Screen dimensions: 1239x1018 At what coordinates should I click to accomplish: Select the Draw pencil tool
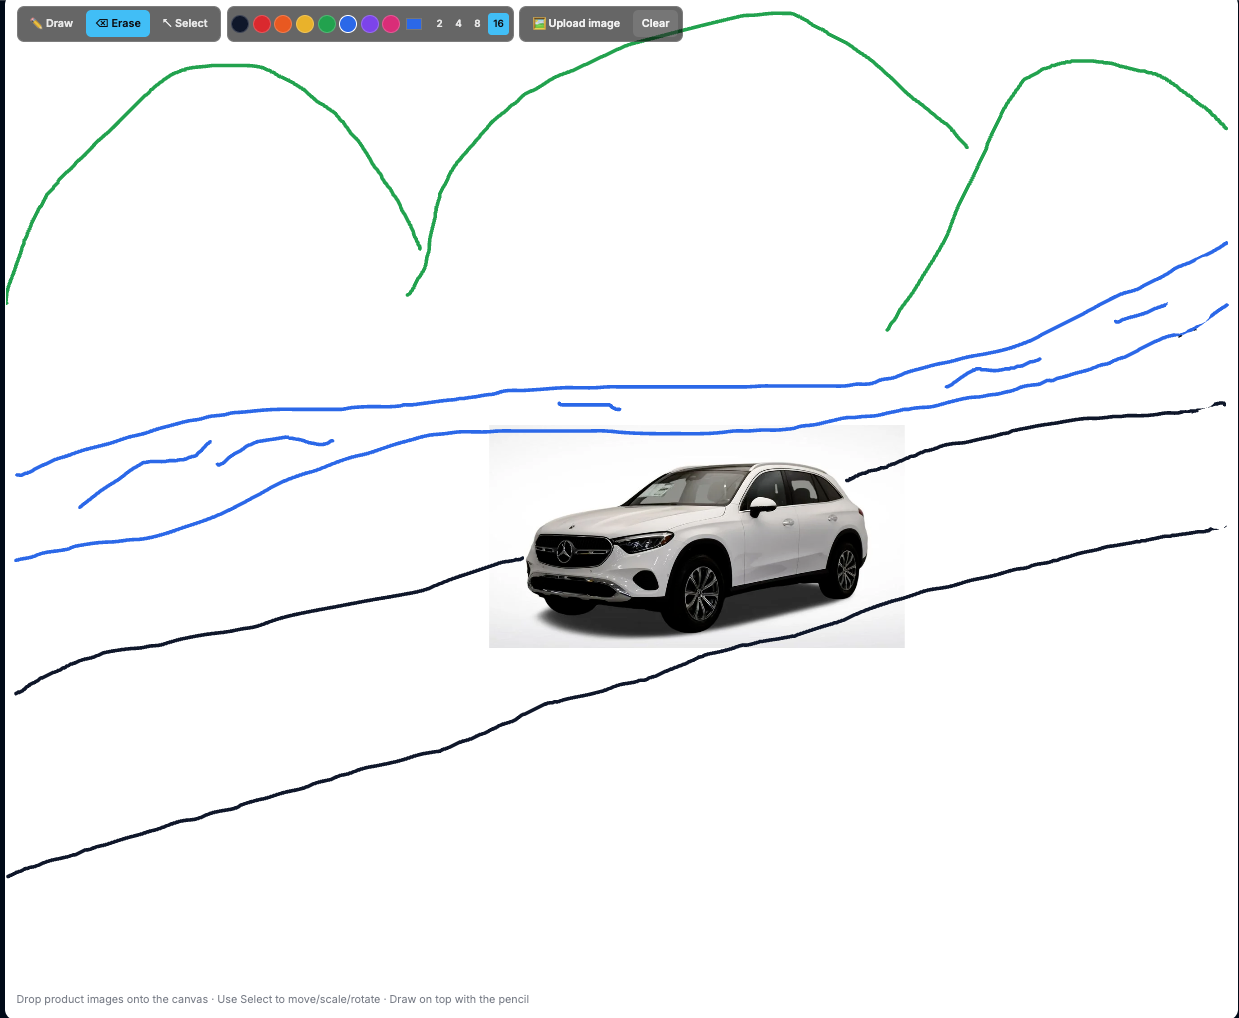52,23
